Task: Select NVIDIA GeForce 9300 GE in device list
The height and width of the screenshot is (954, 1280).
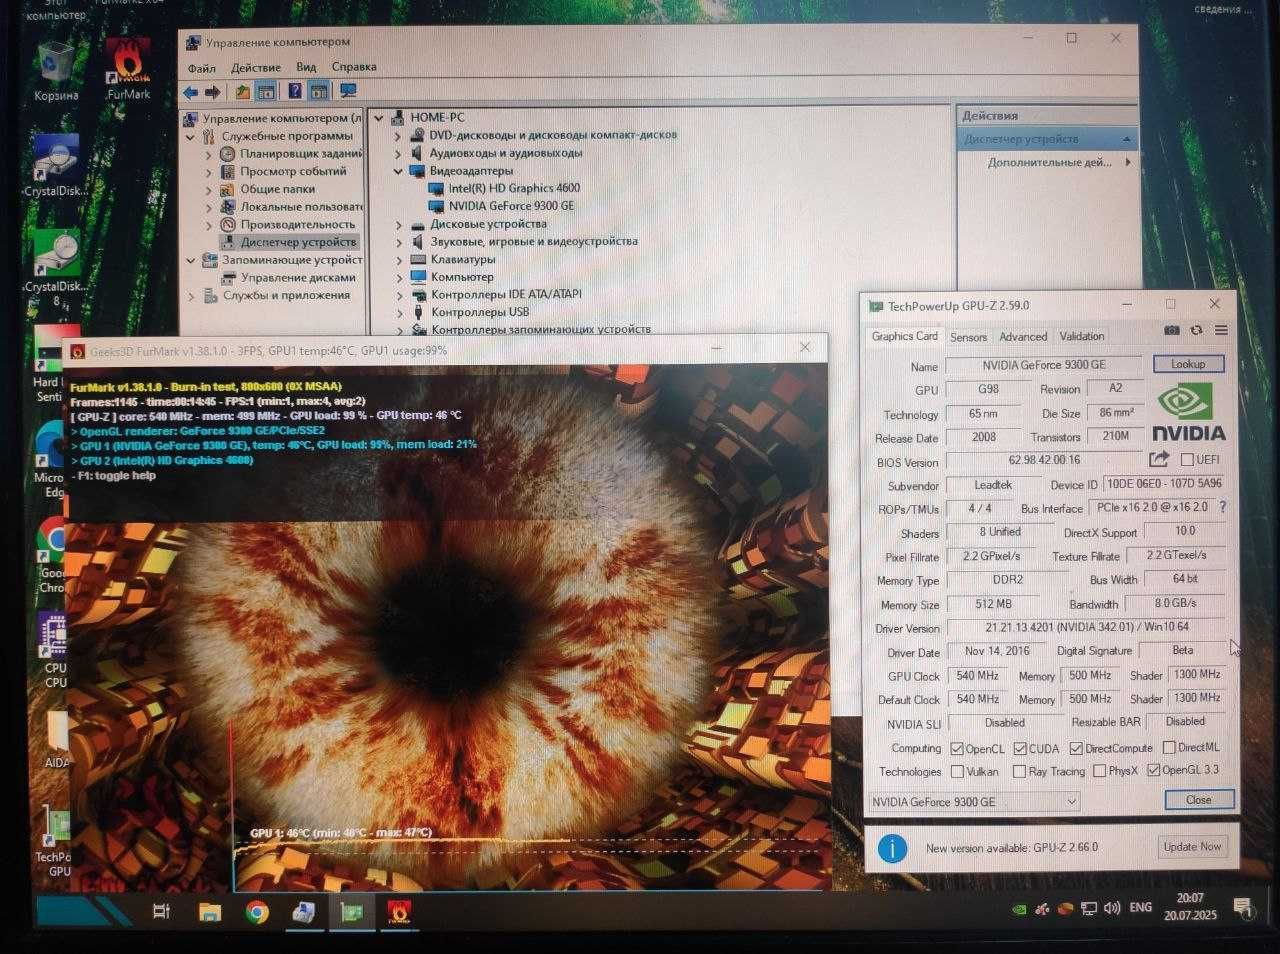Action: (x=512, y=206)
